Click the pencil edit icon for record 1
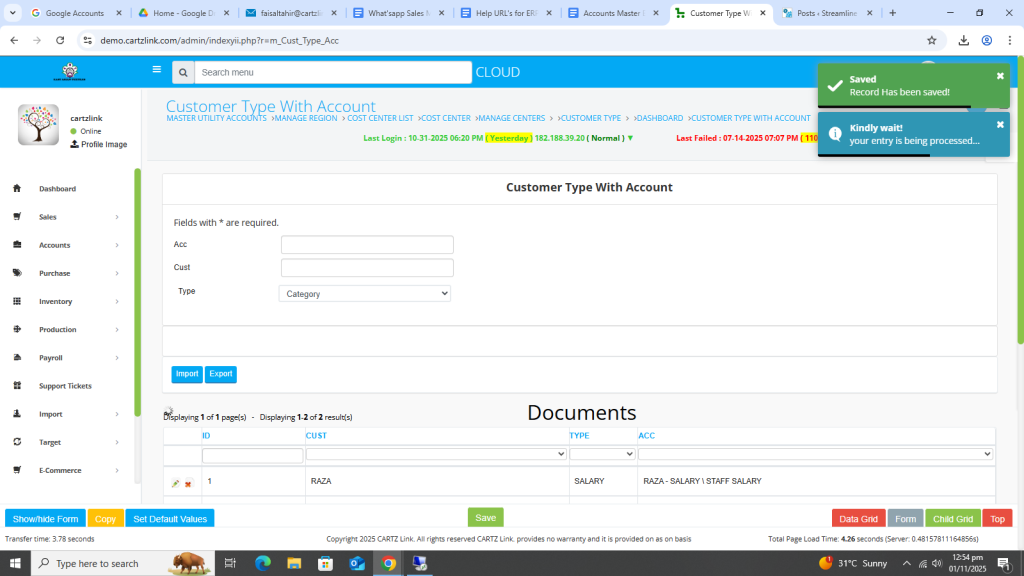The width and height of the screenshot is (1024, 576). click(x=175, y=484)
